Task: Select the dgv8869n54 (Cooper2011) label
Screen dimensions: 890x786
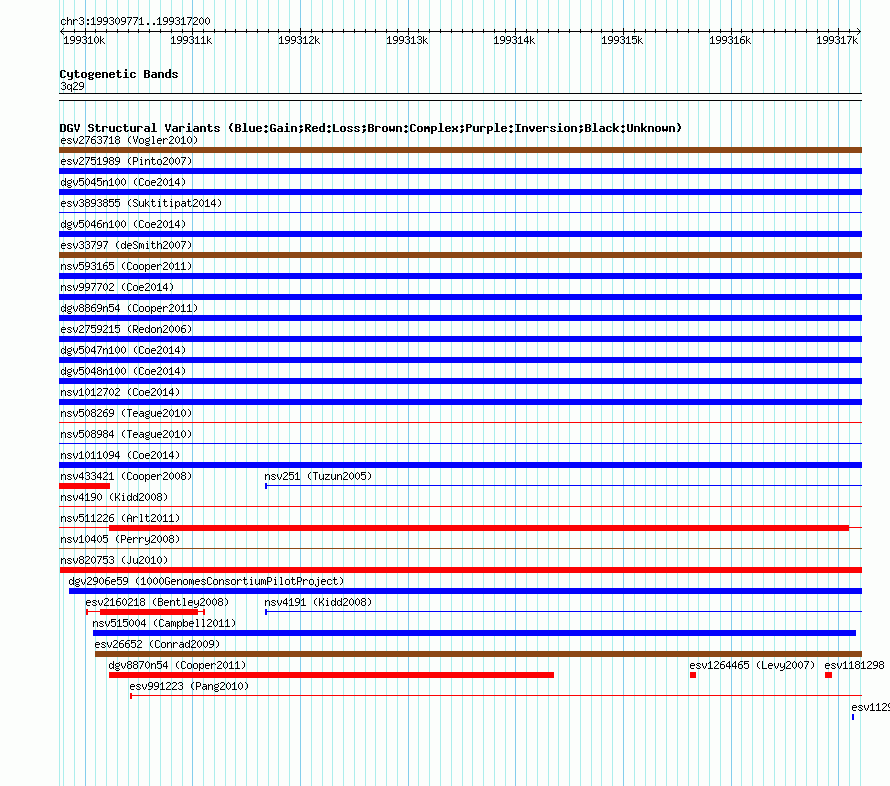Action: pyautogui.click(x=129, y=308)
